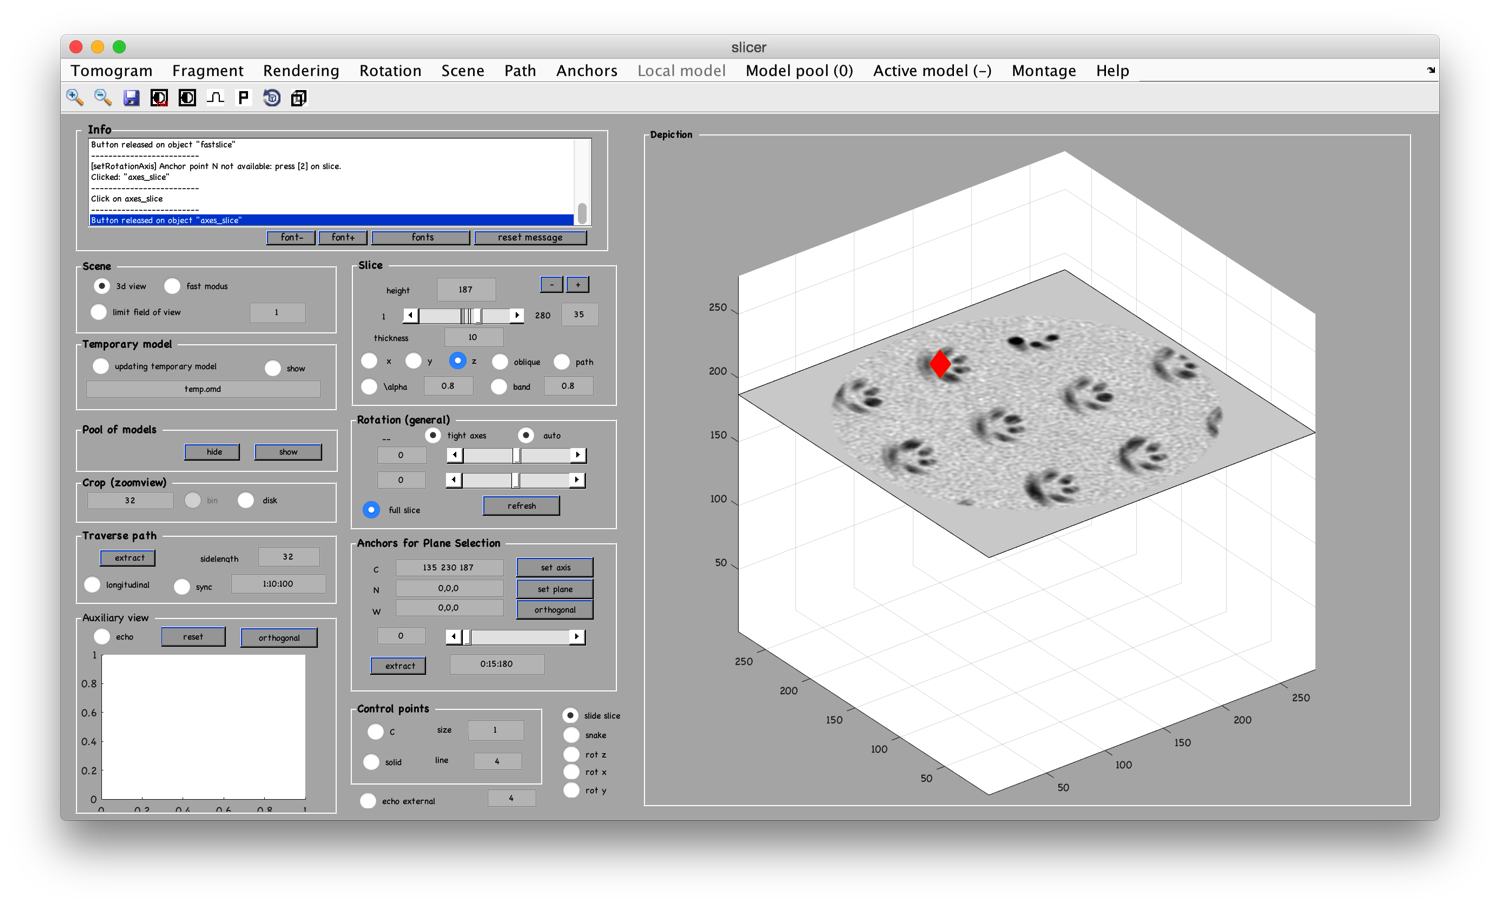Select the zoom in magnifier tool
1500x907 pixels.
point(75,97)
